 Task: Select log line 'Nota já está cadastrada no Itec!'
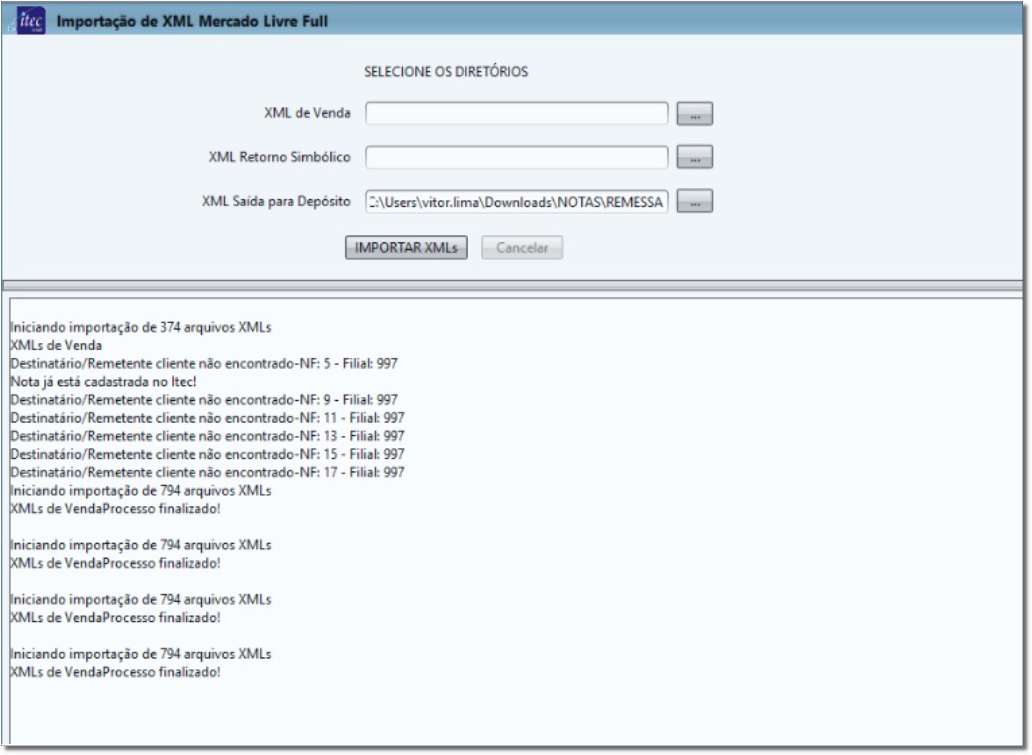(x=103, y=382)
